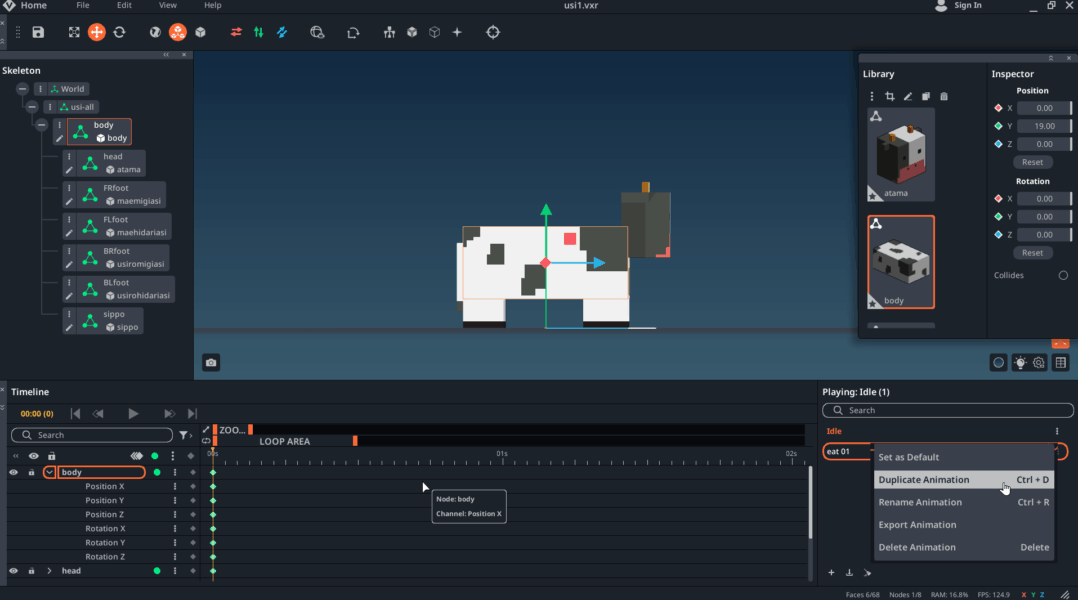Jump to the timeline start
The image size is (1078, 600).
(x=76, y=414)
